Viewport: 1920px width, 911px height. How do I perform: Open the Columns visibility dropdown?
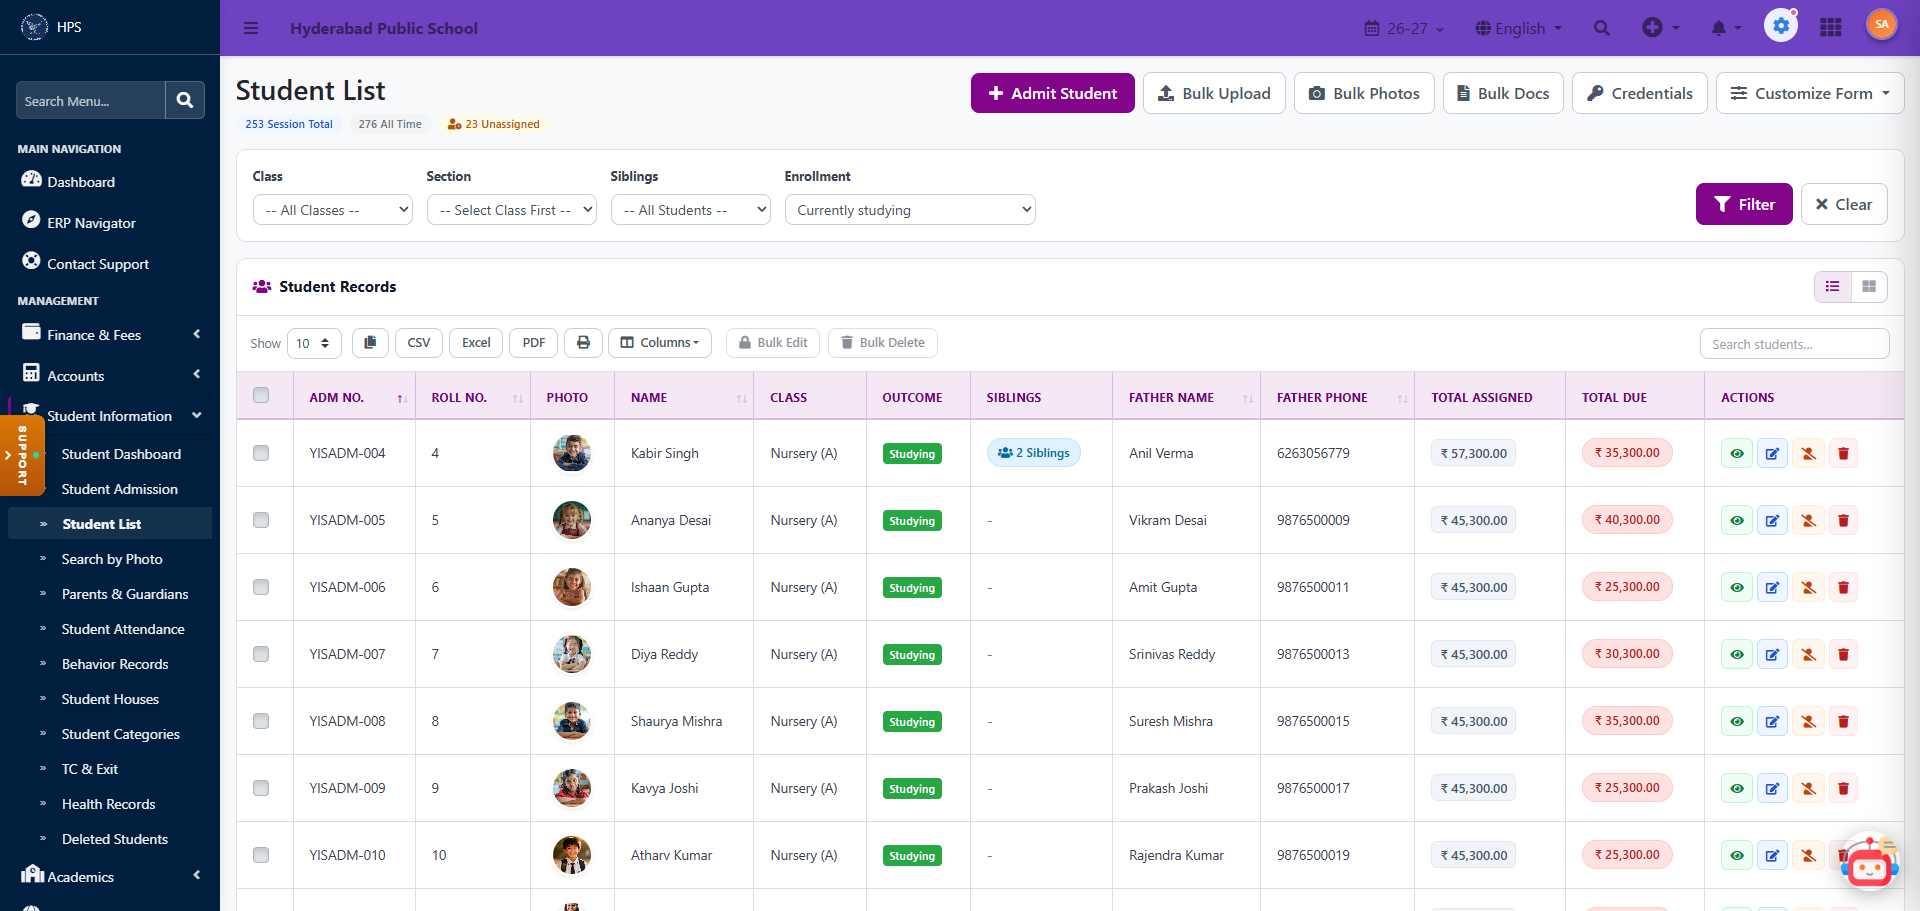tap(660, 343)
